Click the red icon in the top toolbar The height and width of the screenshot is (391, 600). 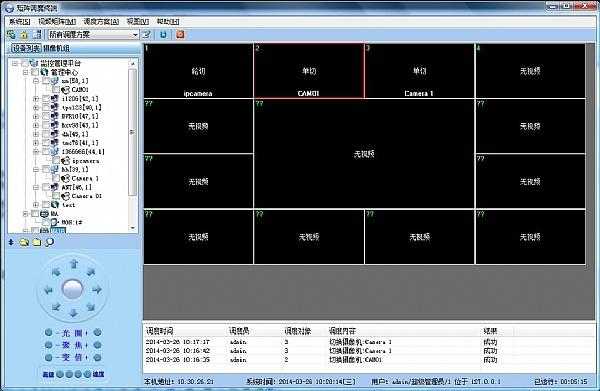tap(180, 34)
